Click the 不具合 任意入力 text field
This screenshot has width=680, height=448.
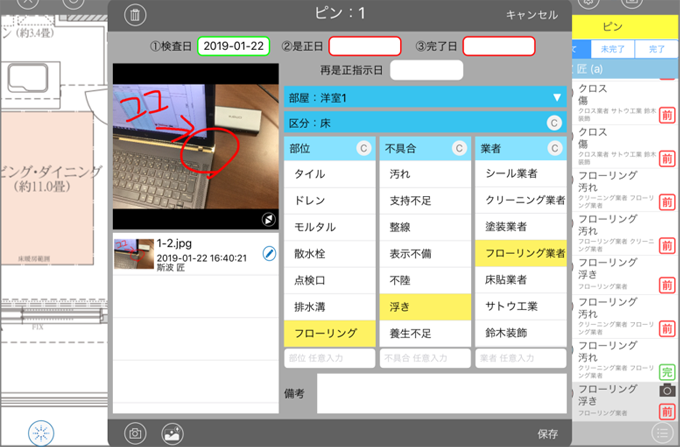click(425, 358)
